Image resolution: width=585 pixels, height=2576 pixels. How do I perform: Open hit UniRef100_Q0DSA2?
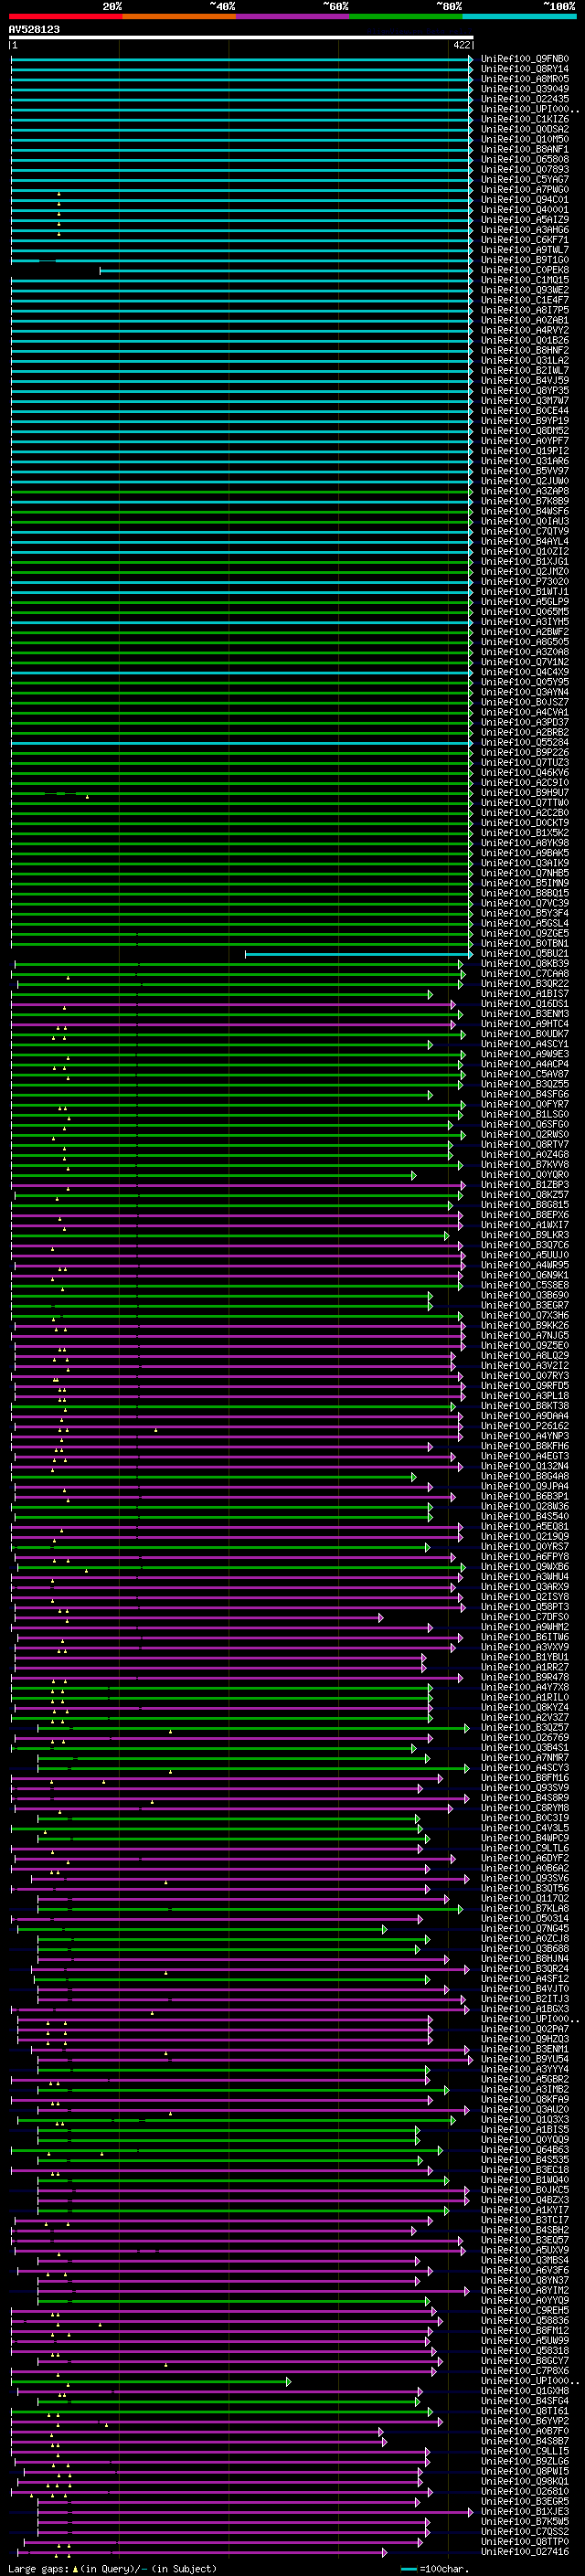(525, 129)
